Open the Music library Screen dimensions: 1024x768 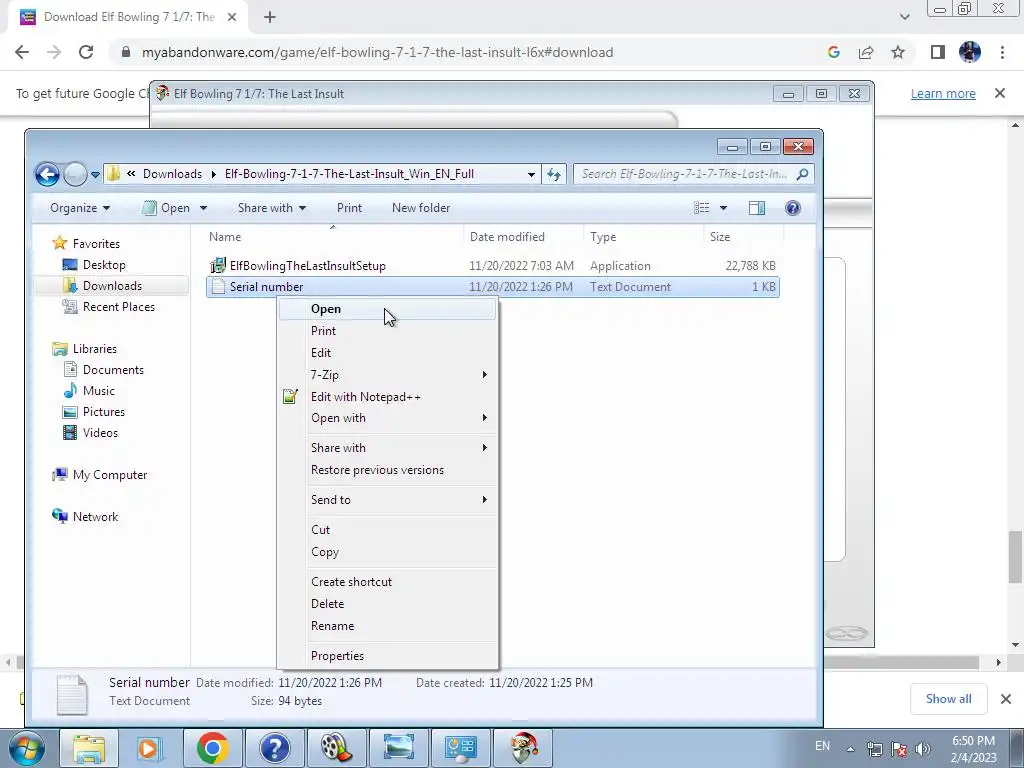tap(99, 391)
